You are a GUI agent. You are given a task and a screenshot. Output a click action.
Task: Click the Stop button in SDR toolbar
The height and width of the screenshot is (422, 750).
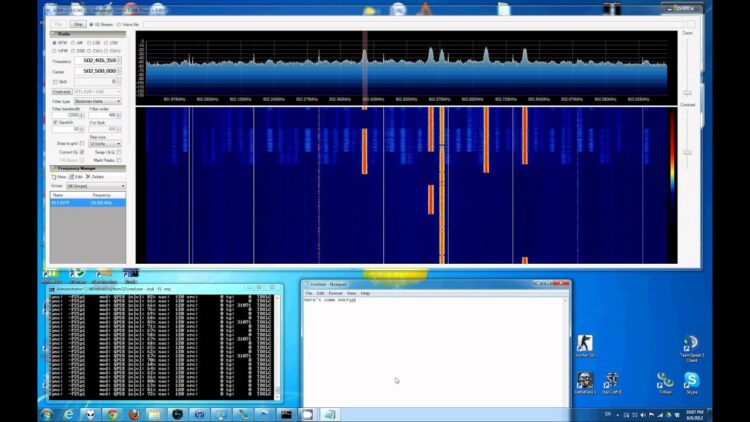(x=78, y=23)
